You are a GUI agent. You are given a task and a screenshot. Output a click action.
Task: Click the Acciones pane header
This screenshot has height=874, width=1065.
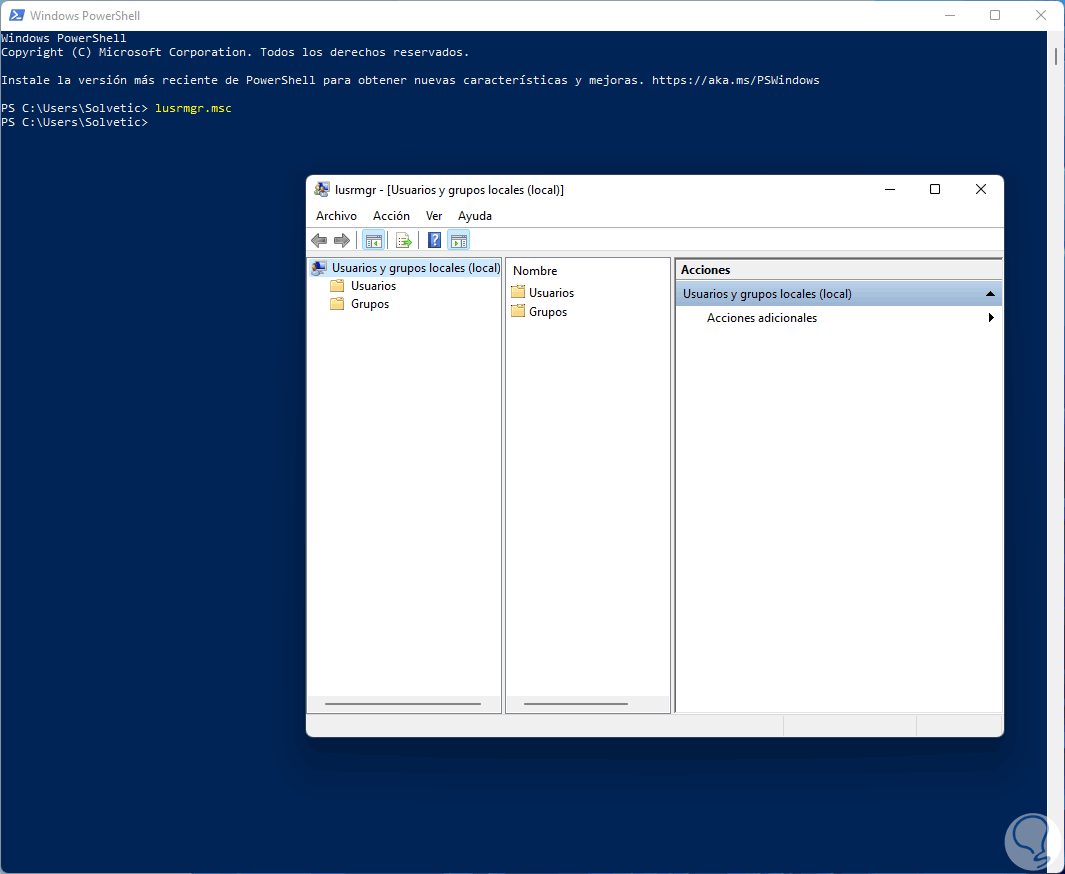[x=839, y=270]
